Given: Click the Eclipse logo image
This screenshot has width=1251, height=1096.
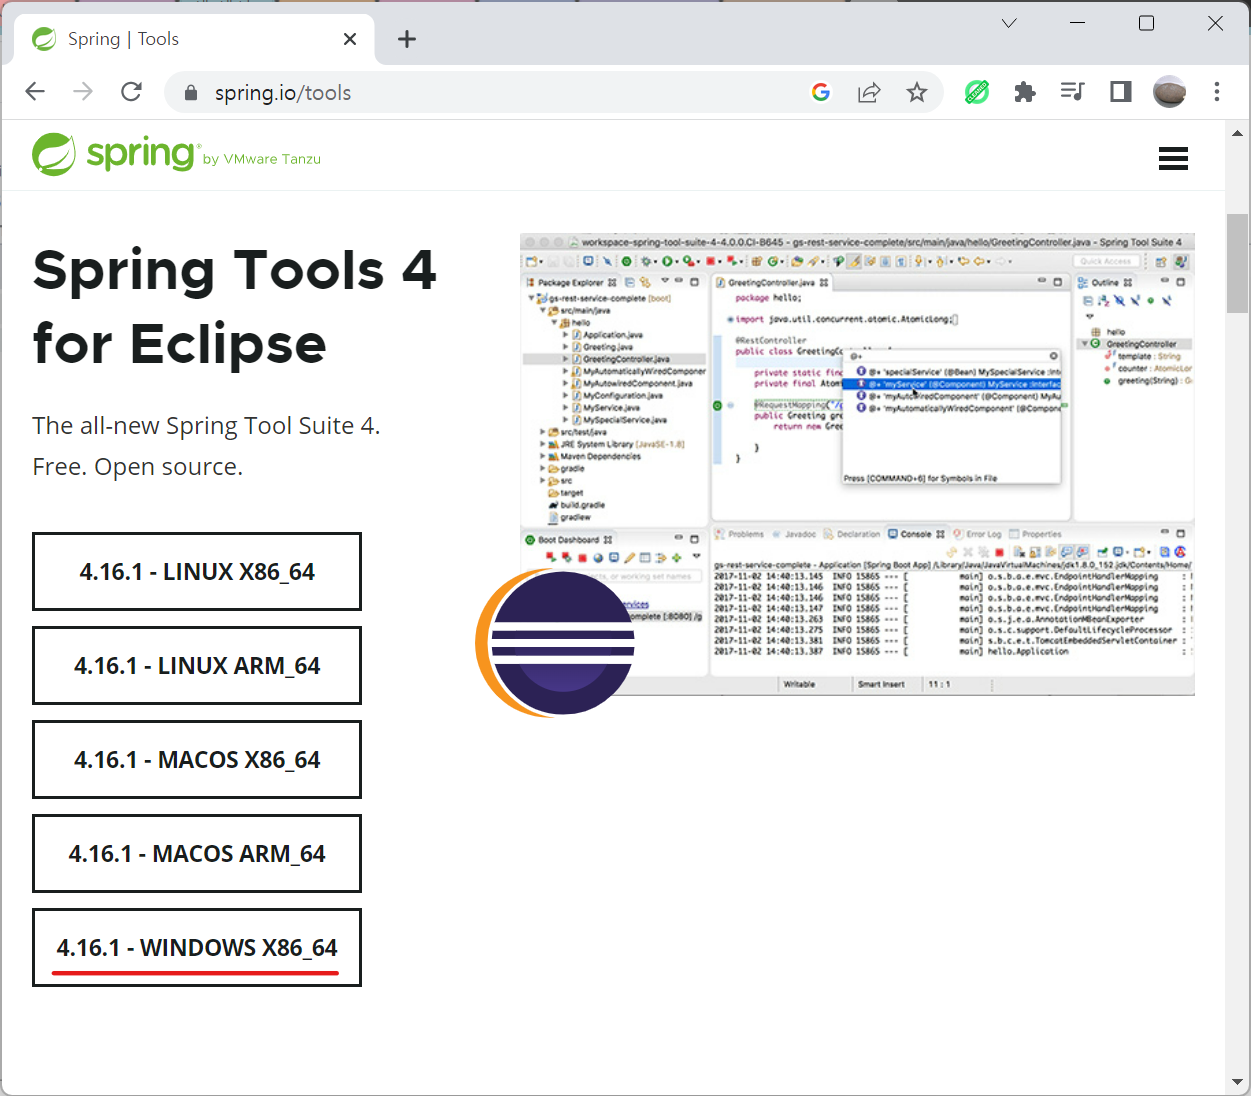Looking at the screenshot, I should 556,643.
